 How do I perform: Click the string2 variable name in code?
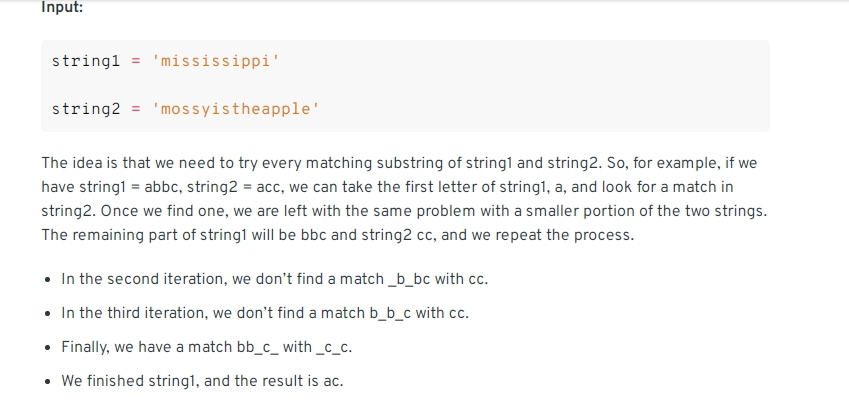86,109
